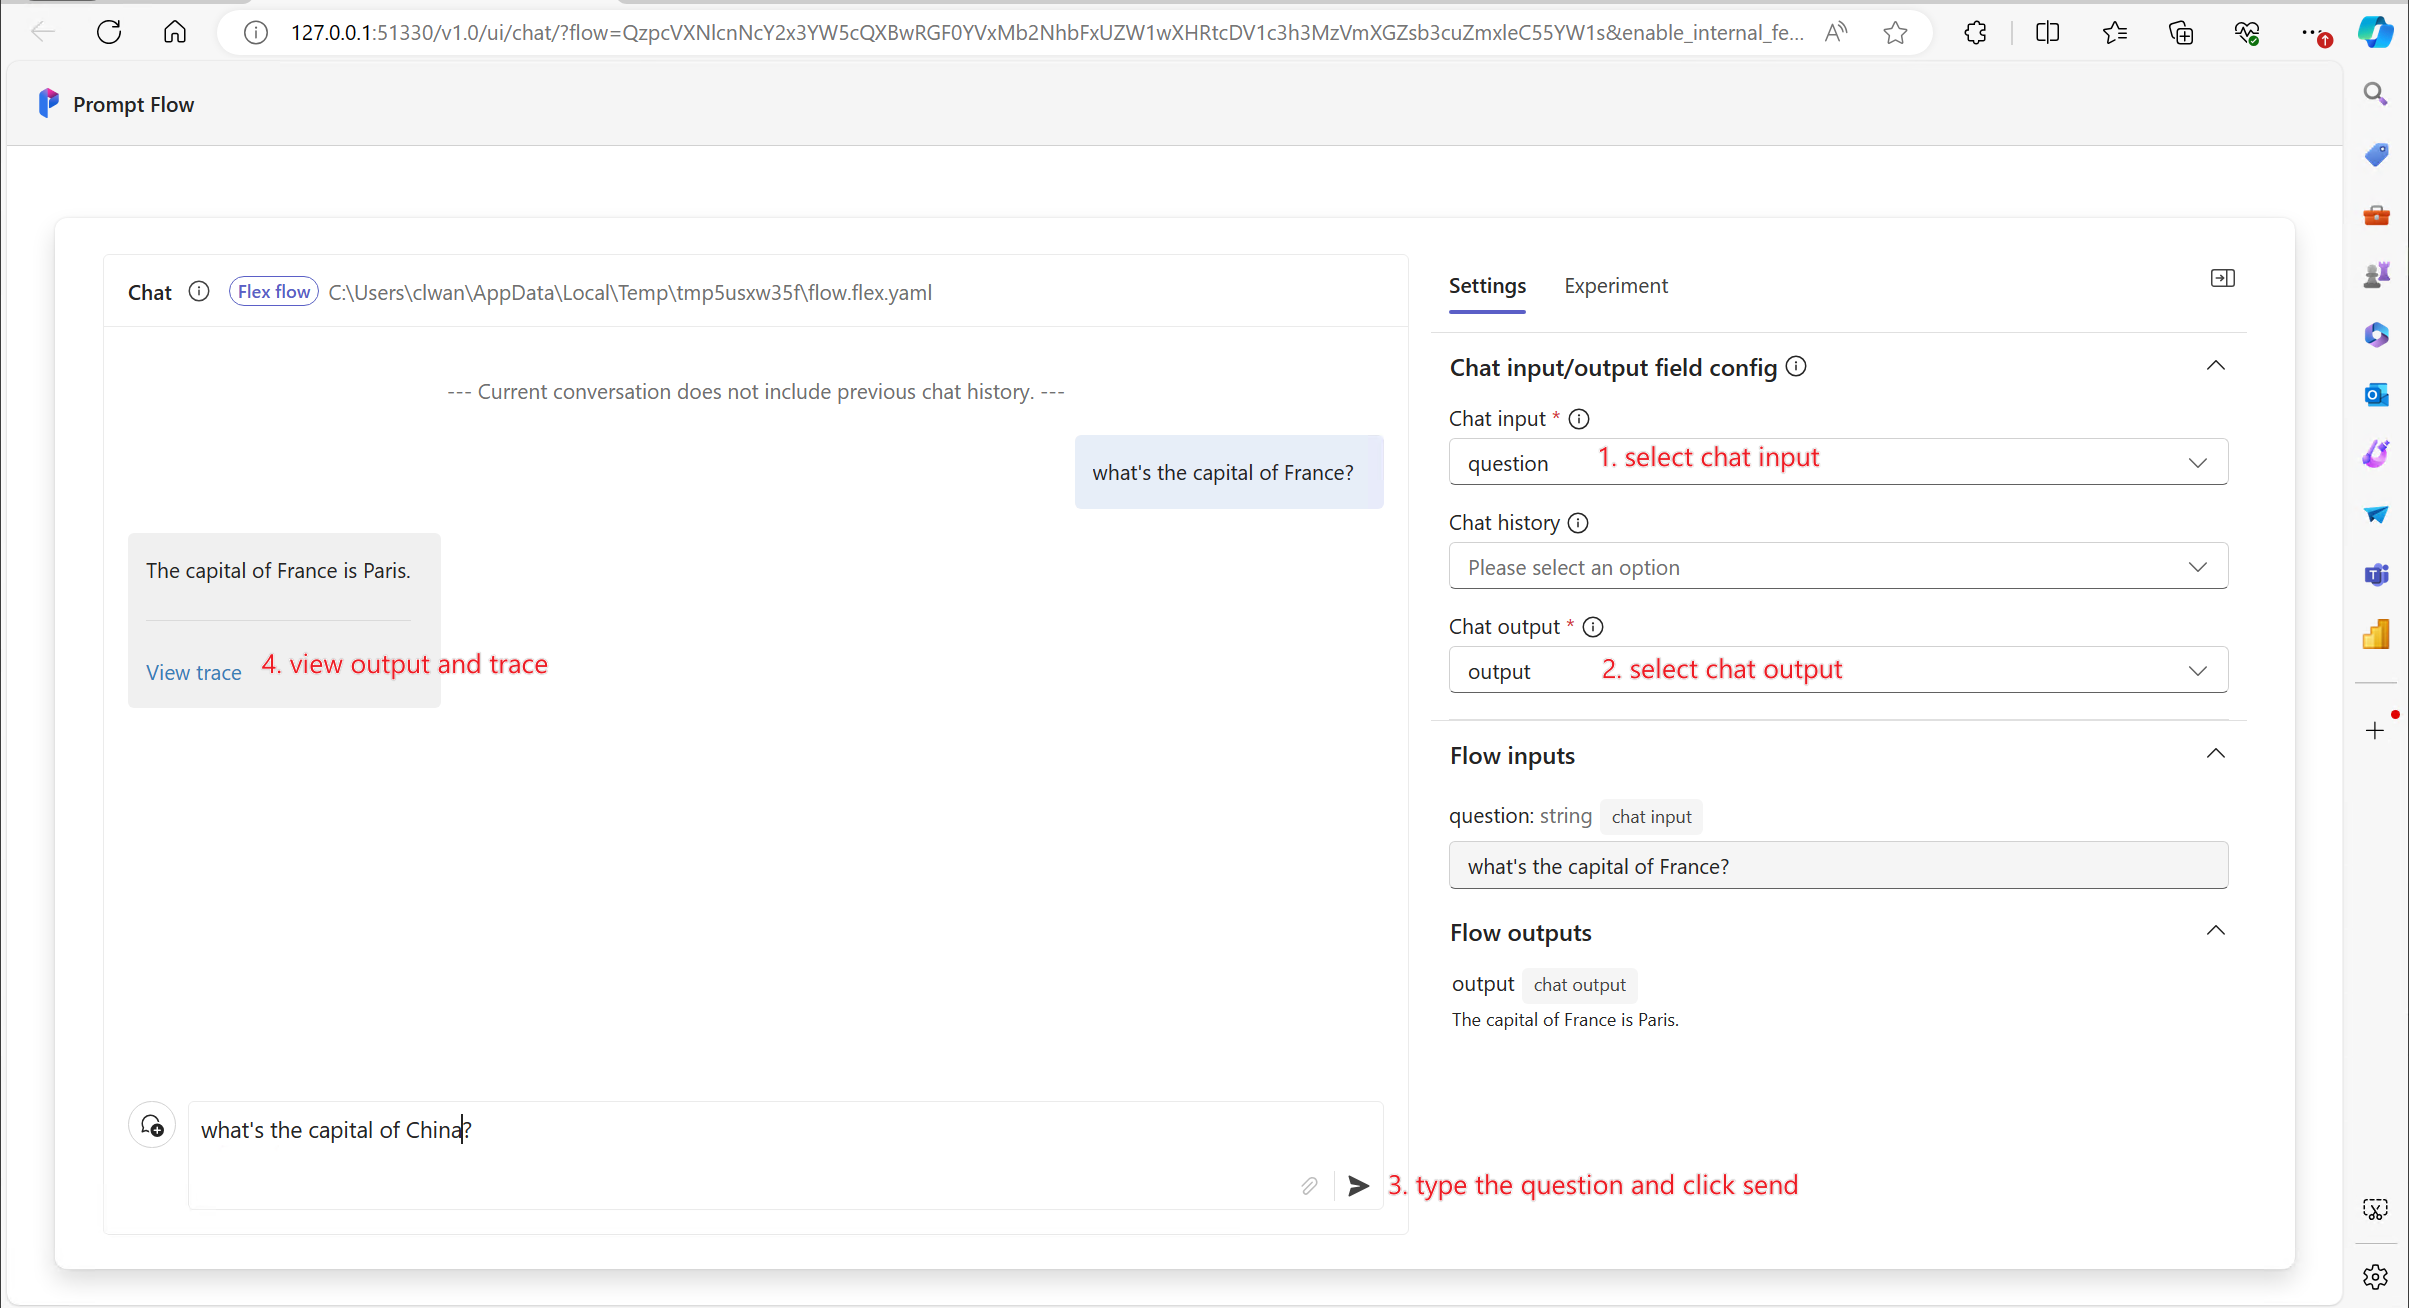Screen dimensions: 2409x1308
Task: Click the info icon next to Chat heading
Action: (x=198, y=291)
